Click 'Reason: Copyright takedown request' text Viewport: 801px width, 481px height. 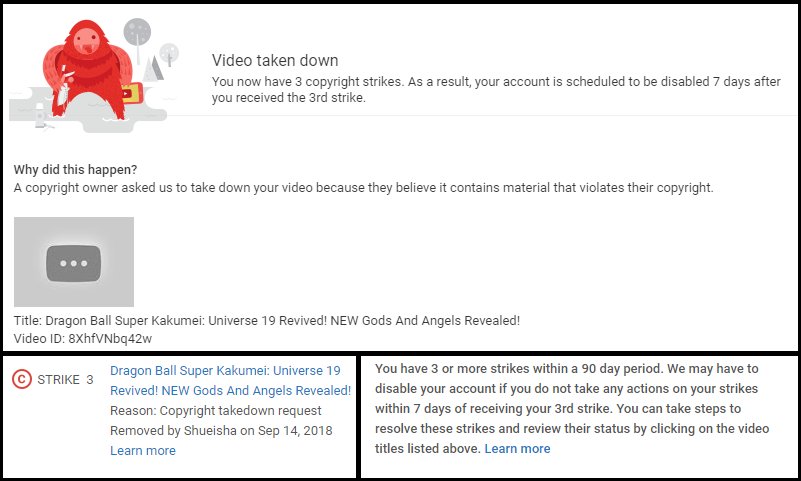click(216, 411)
